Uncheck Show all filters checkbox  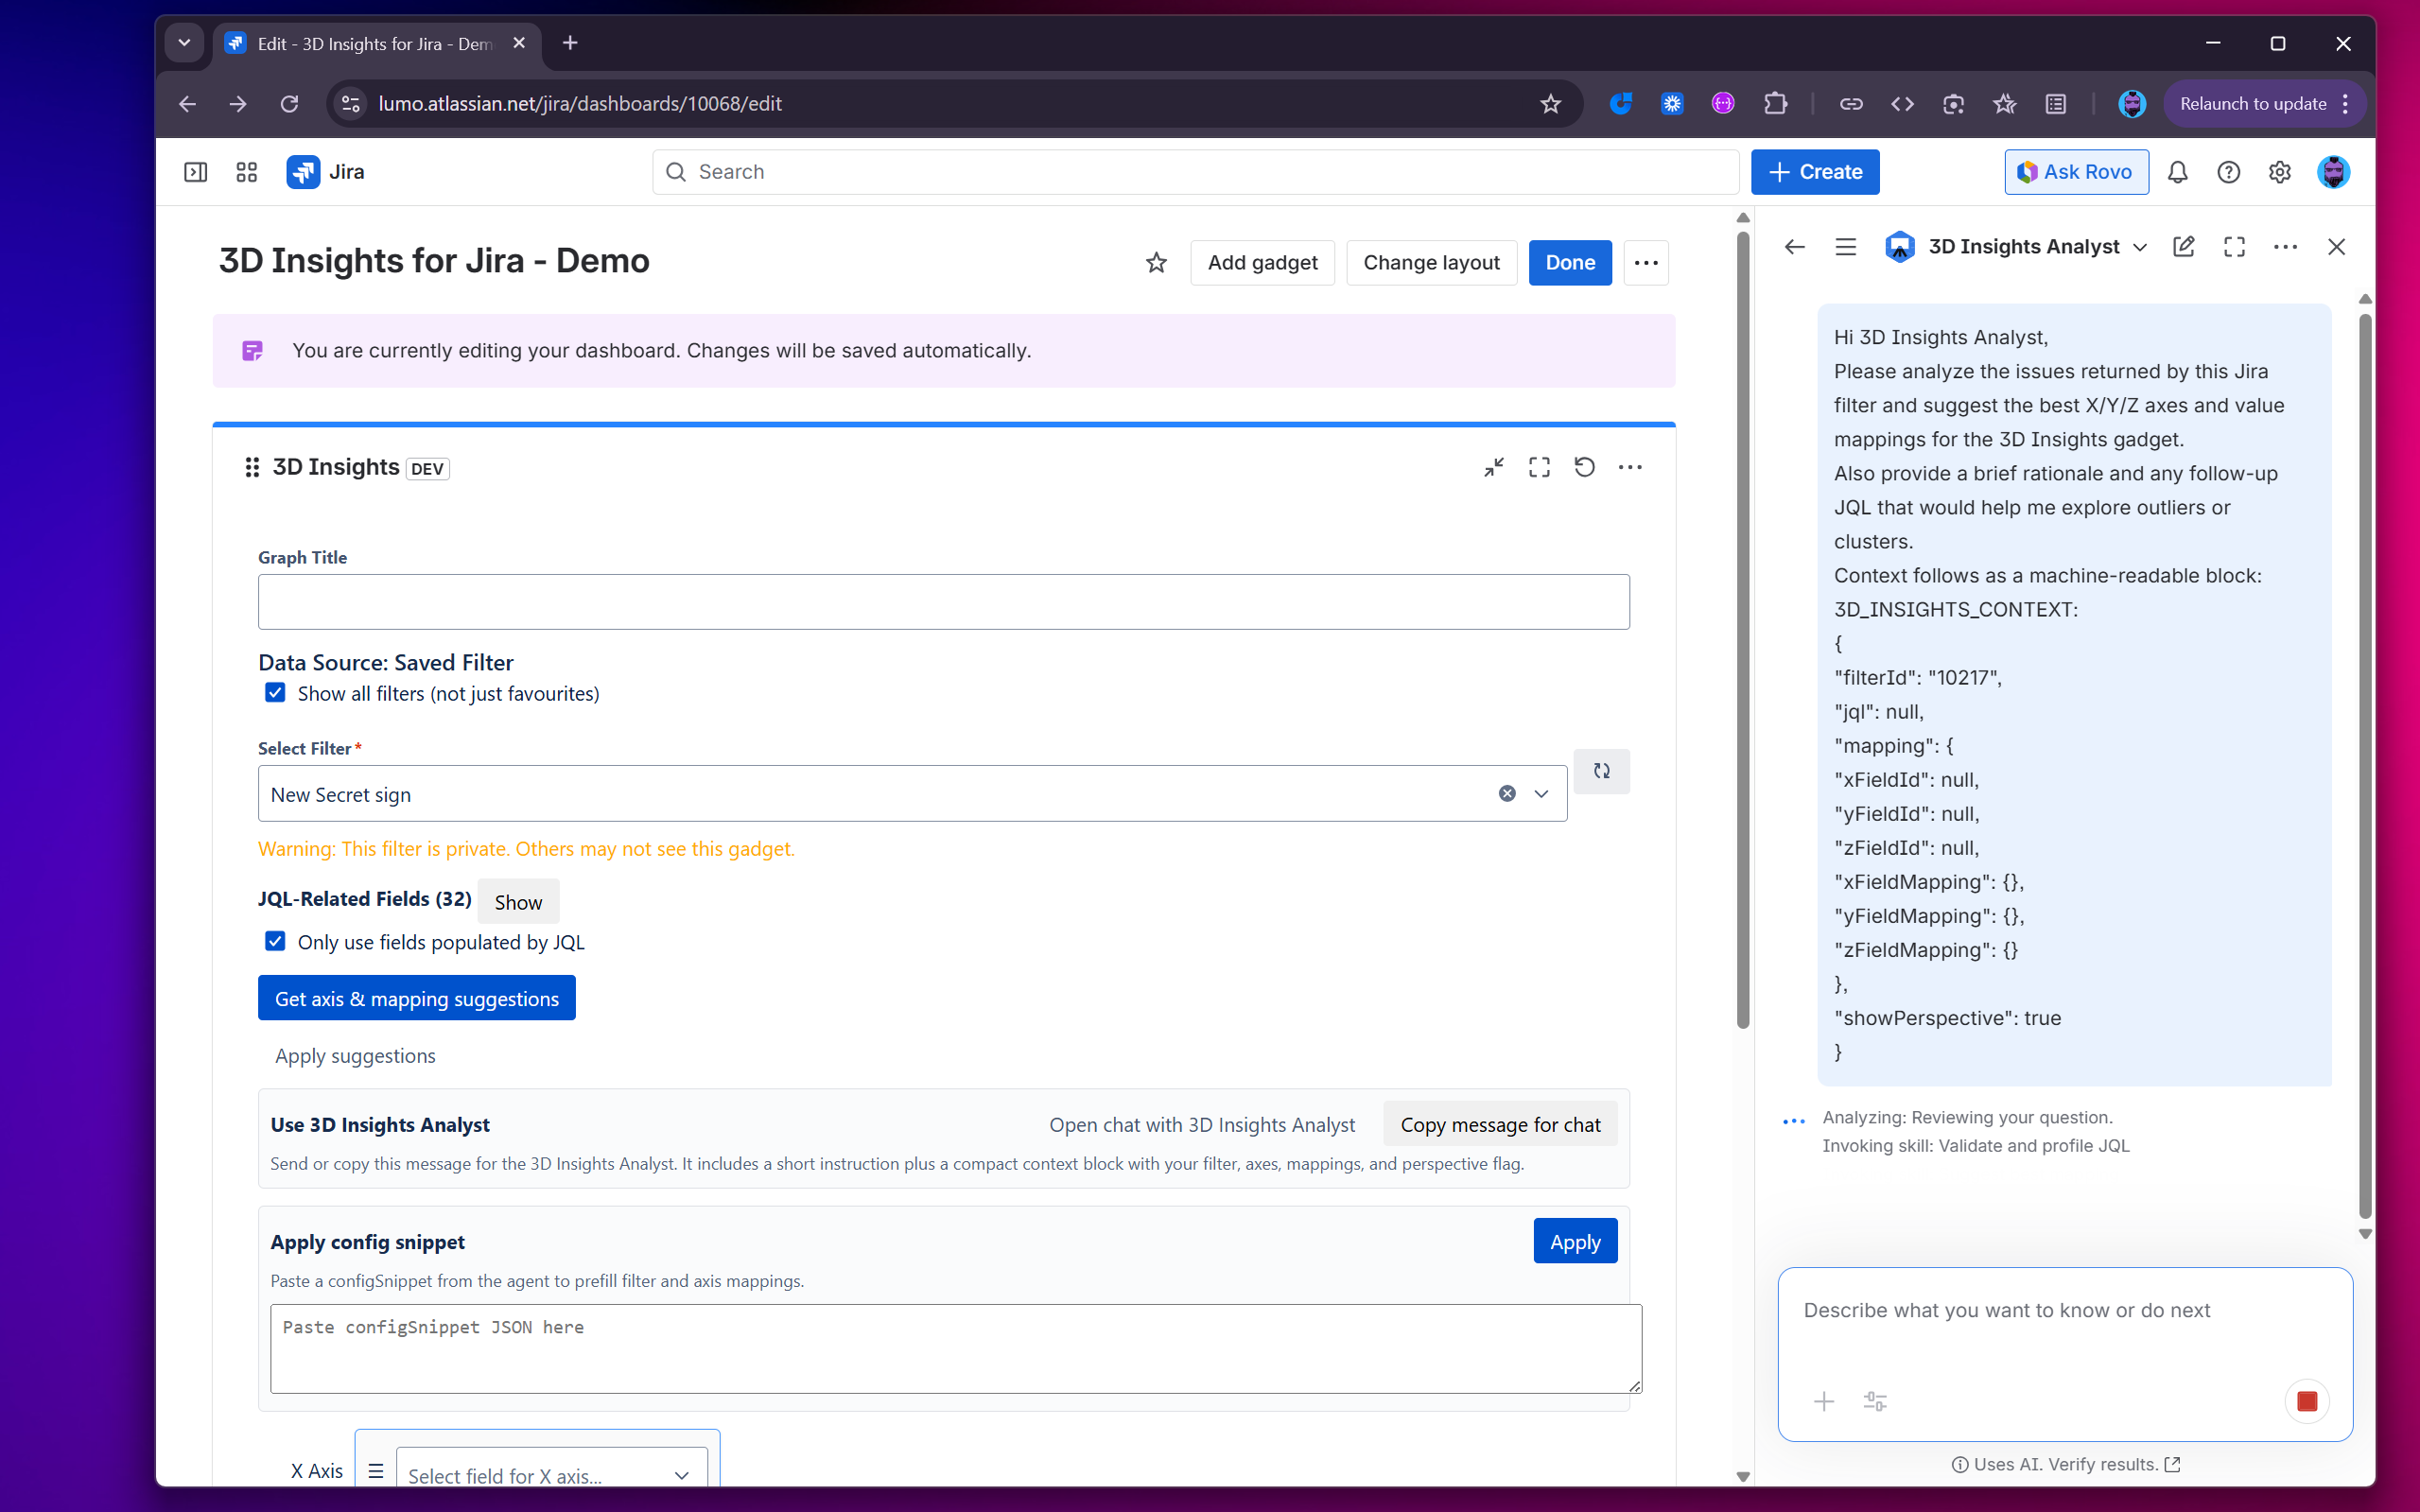tap(275, 693)
